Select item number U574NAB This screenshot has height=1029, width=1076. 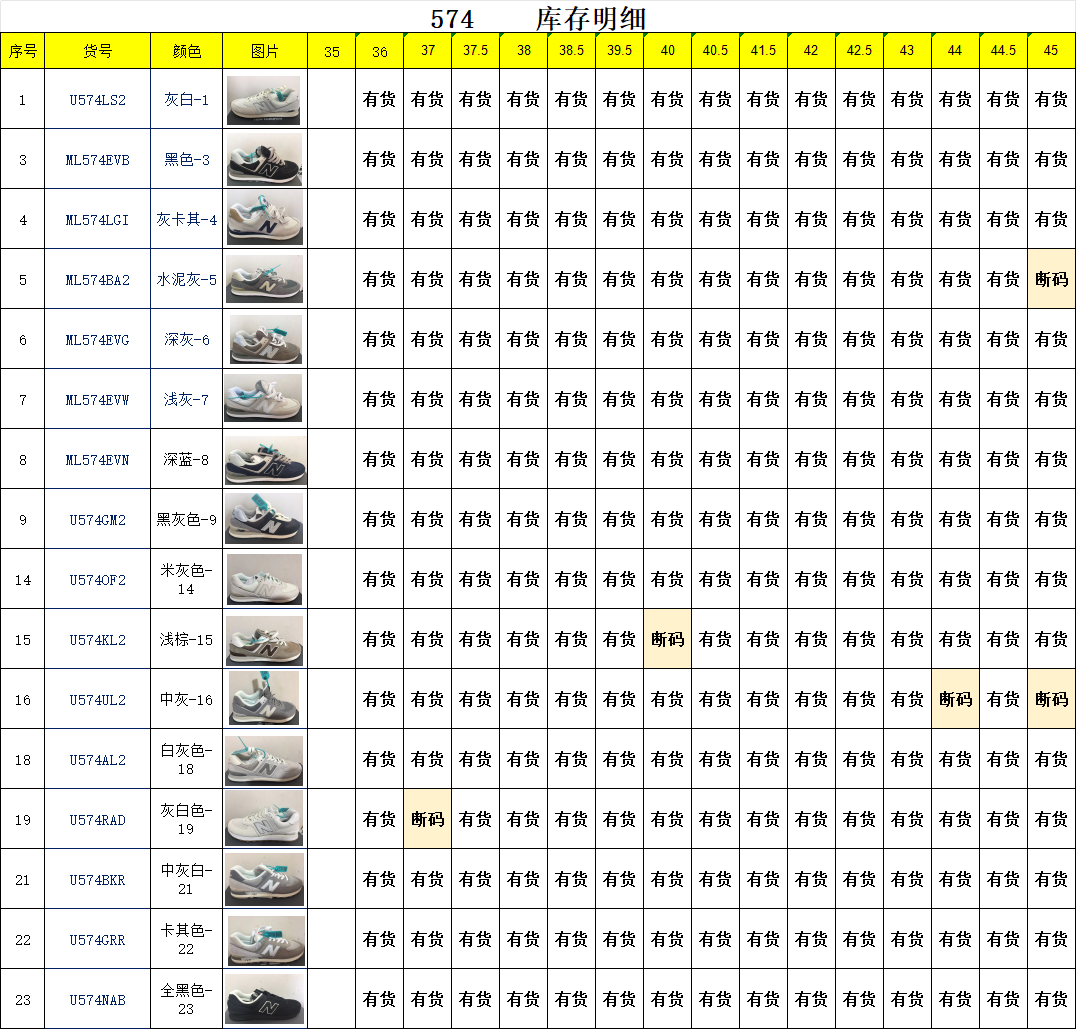(97, 1000)
